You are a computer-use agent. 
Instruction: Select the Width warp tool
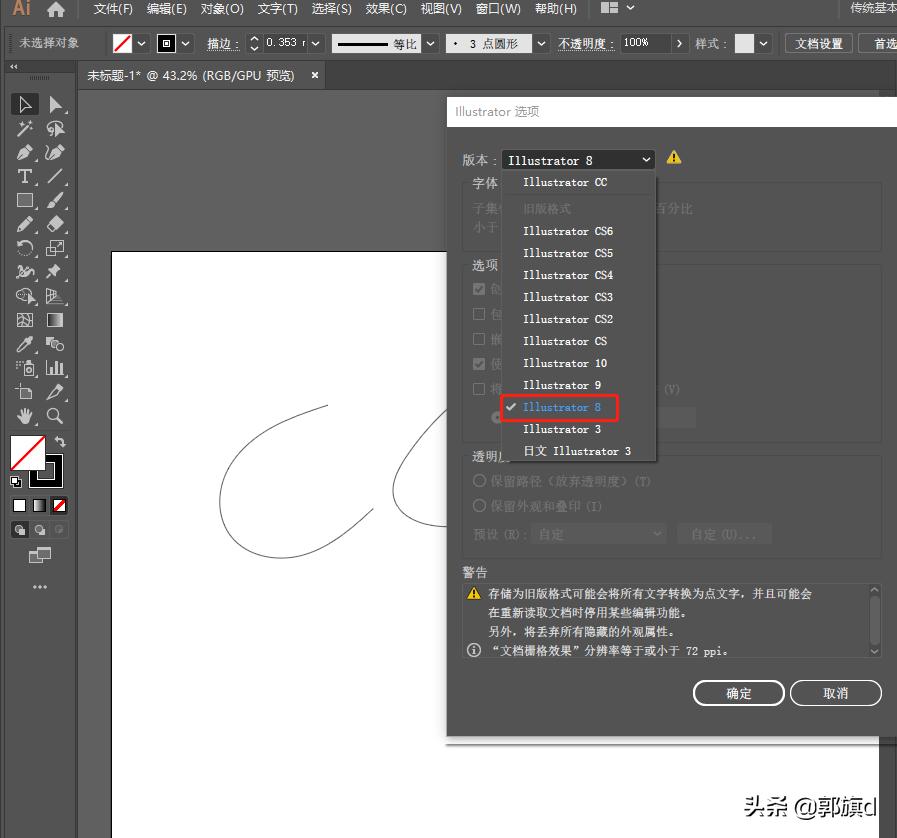pos(25,272)
